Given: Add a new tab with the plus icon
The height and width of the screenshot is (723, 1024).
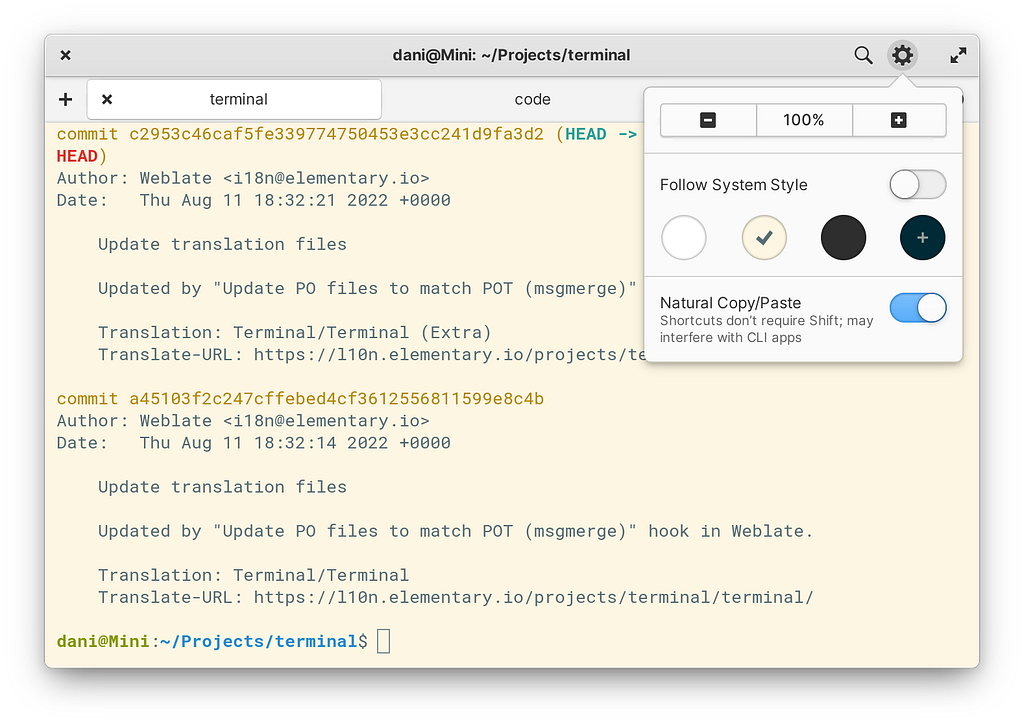Looking at the screenshot, I should [65, 99].
